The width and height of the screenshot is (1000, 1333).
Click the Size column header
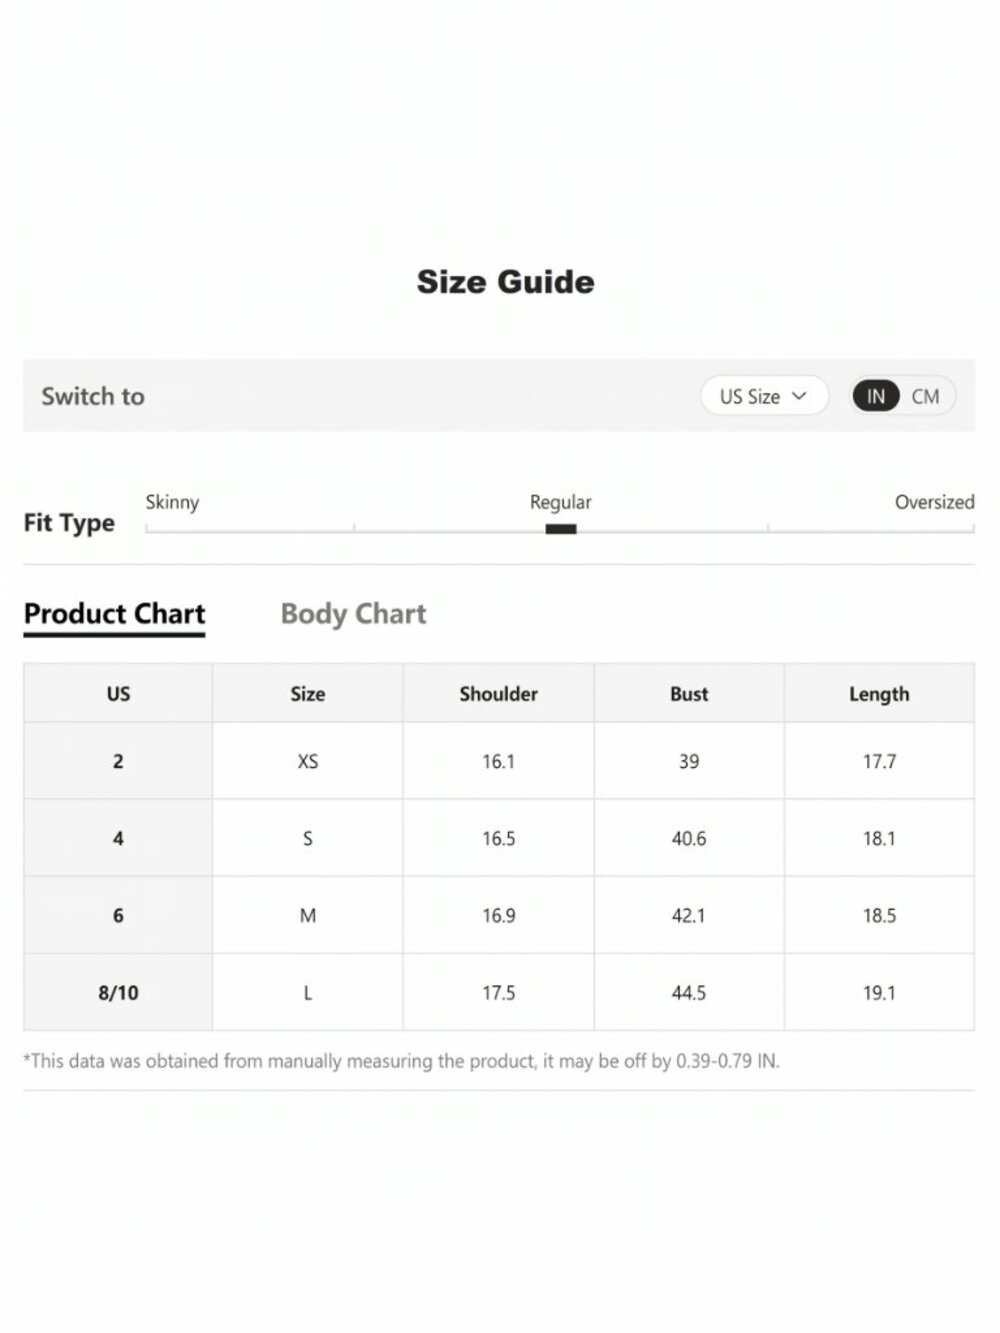(308, 693)
